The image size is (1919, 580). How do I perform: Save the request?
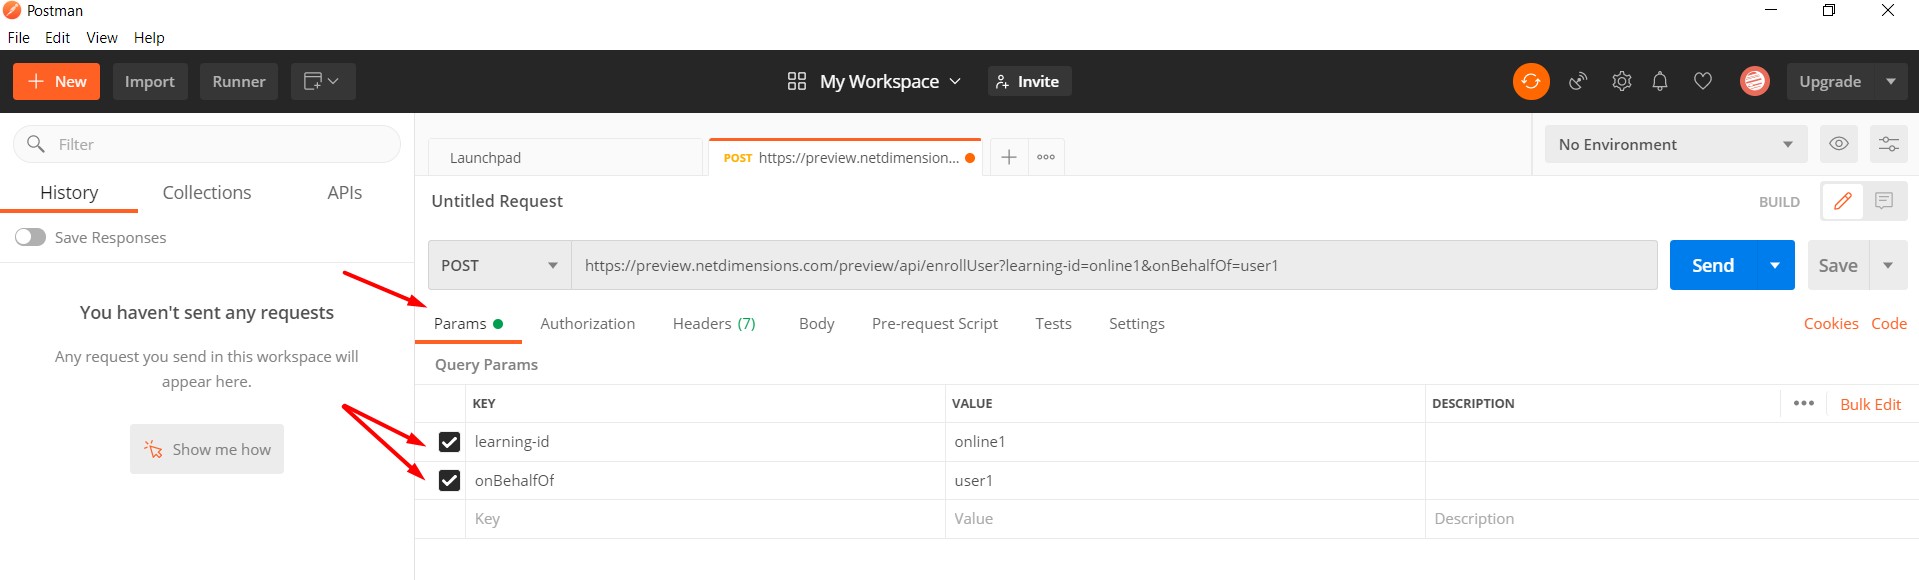tap(1838, 265)
